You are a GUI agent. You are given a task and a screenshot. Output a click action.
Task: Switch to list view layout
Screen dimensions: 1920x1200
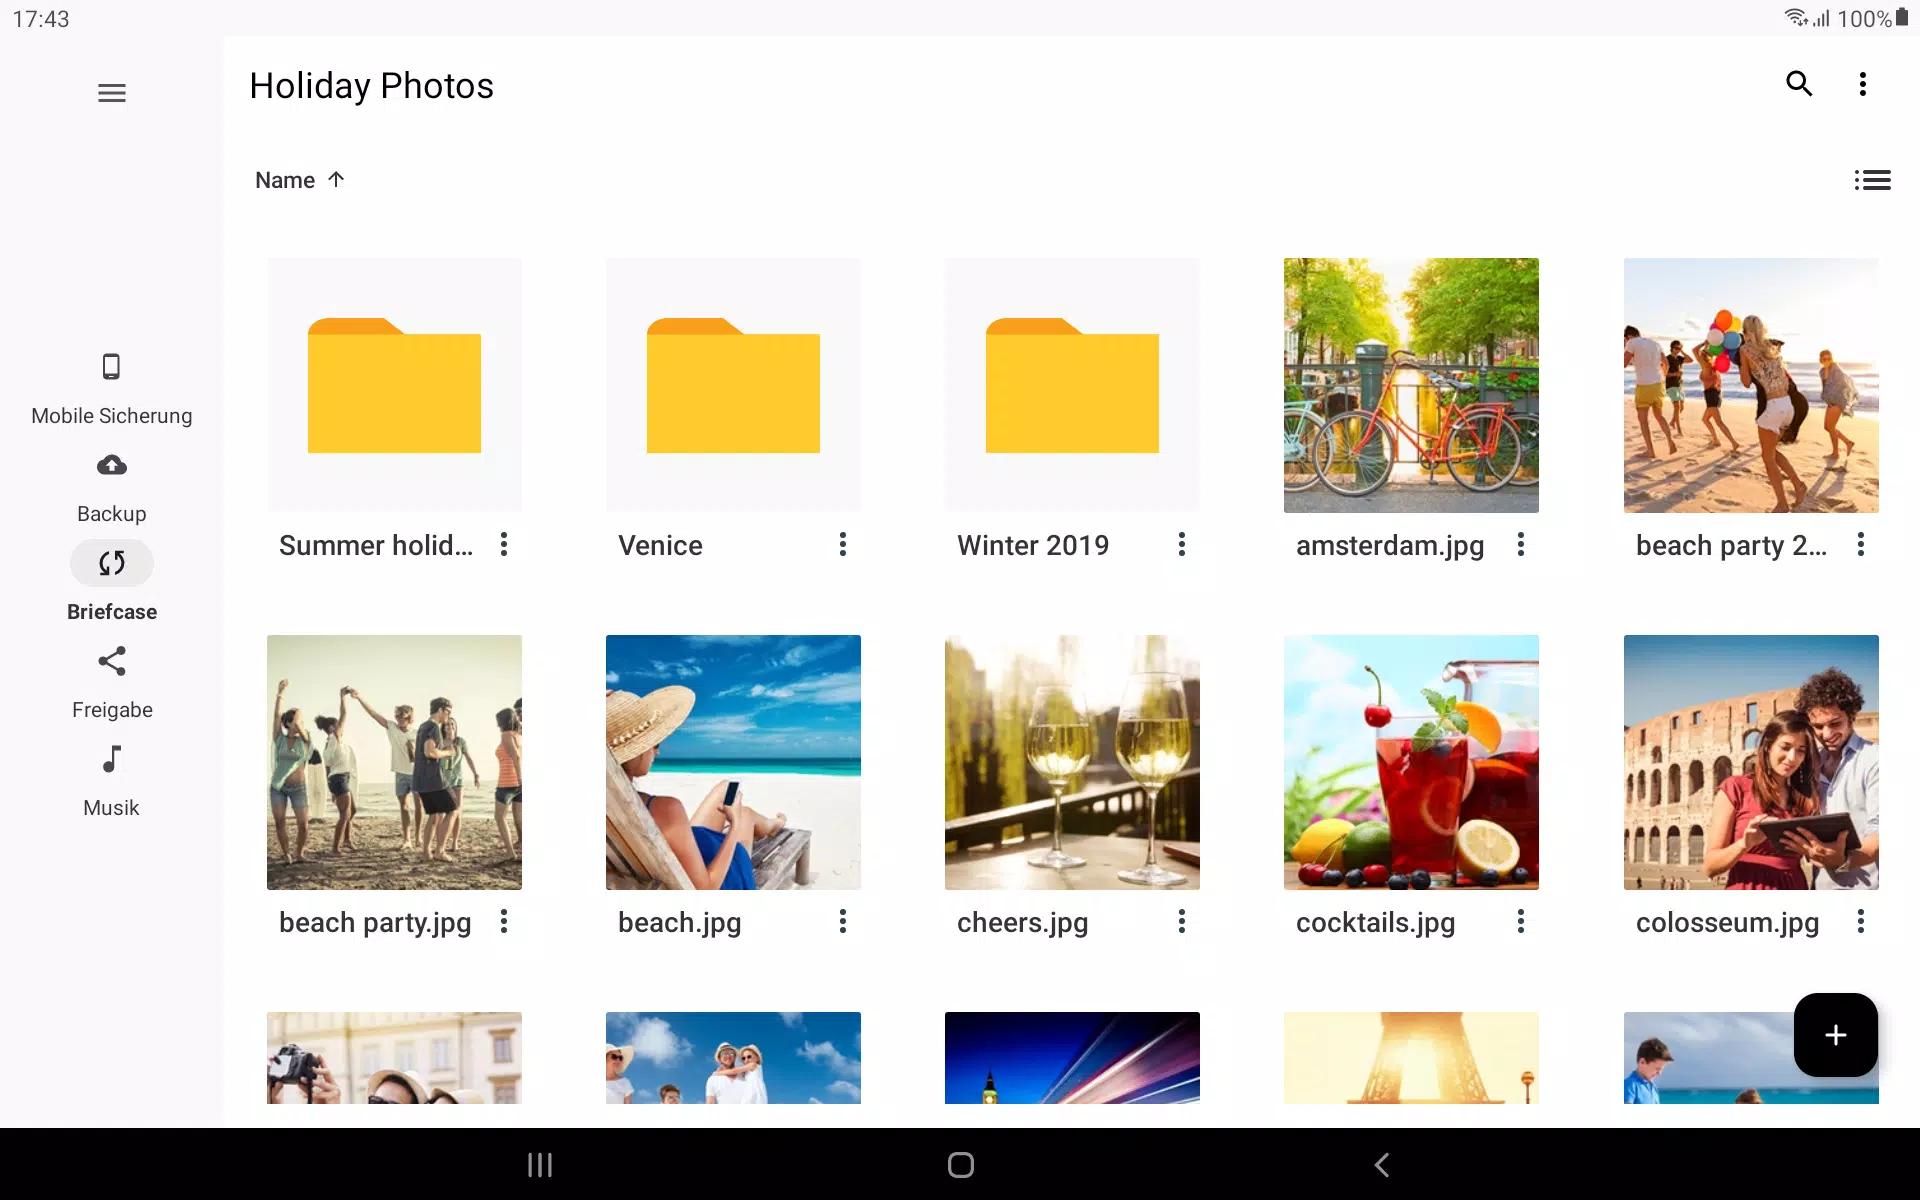click(1872, 180)
